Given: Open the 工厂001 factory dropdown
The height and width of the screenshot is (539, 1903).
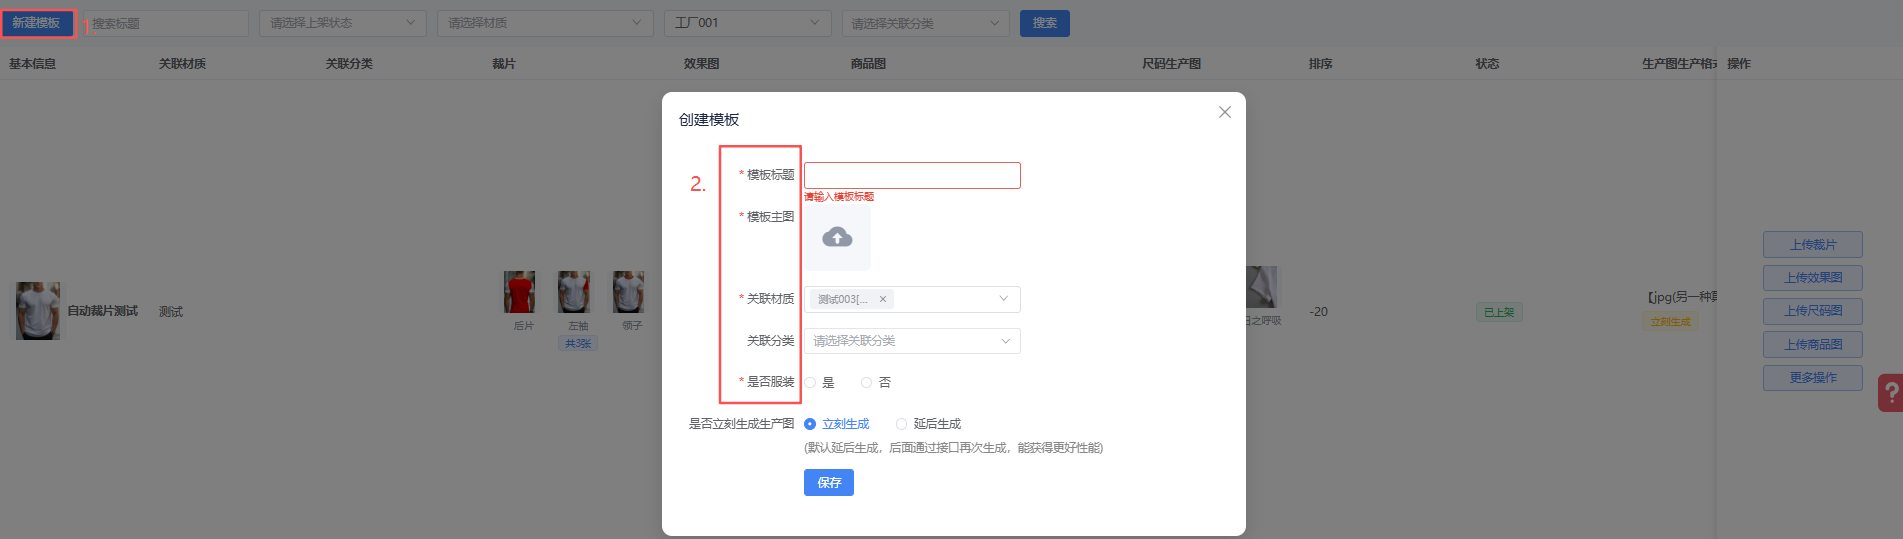Looking at the screenshot, I should pos(747,23).
